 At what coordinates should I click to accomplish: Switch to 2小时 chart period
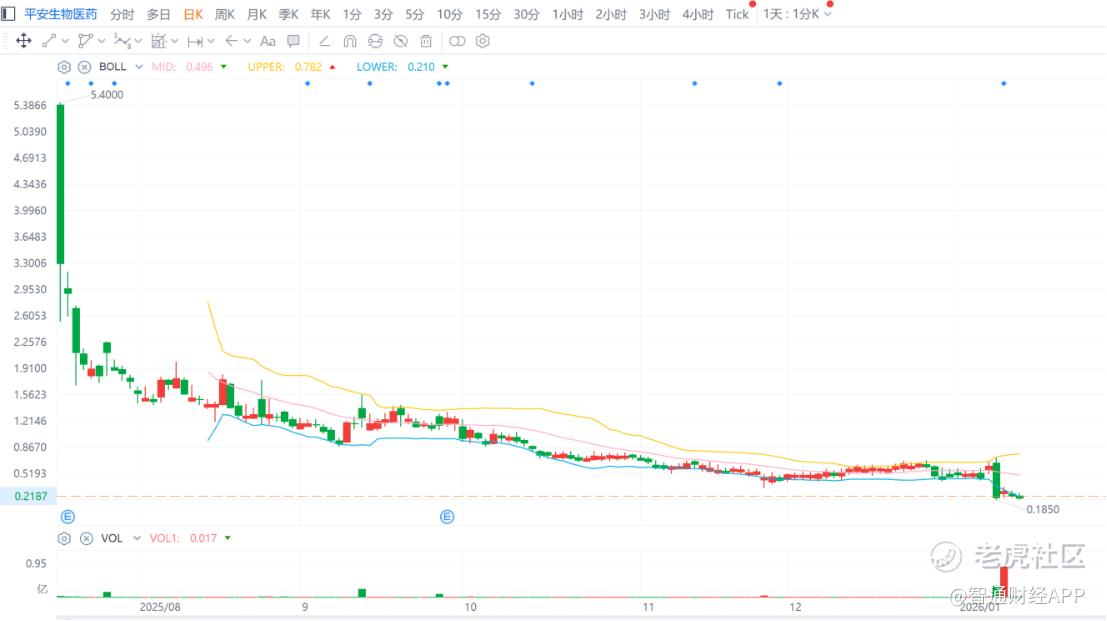point(611,14)
